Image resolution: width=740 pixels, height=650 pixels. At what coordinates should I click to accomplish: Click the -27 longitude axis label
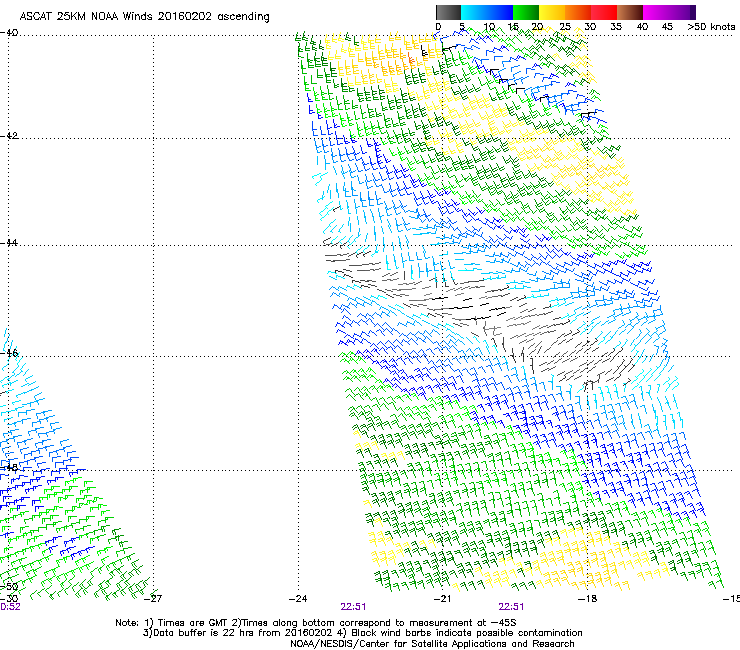(x=153, y=599)
